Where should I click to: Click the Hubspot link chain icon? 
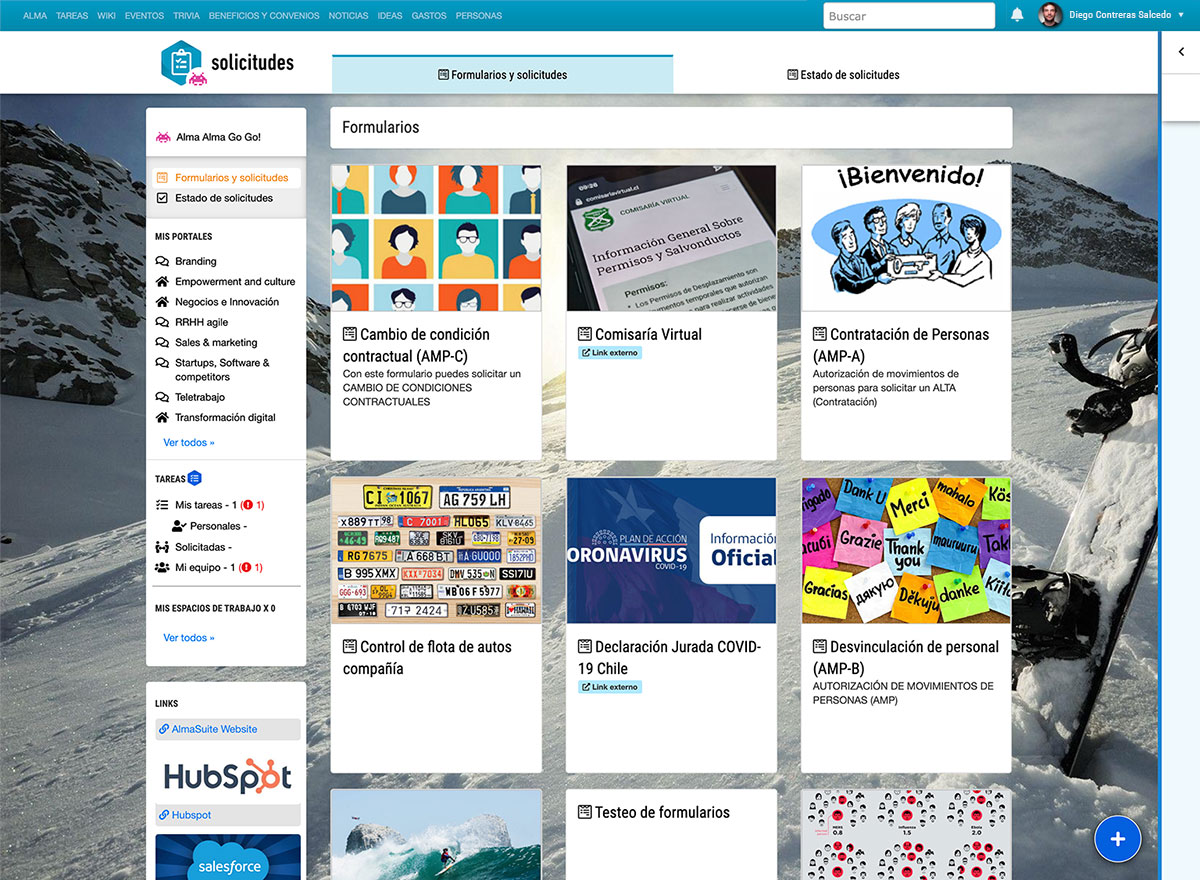tap(163, 815)
